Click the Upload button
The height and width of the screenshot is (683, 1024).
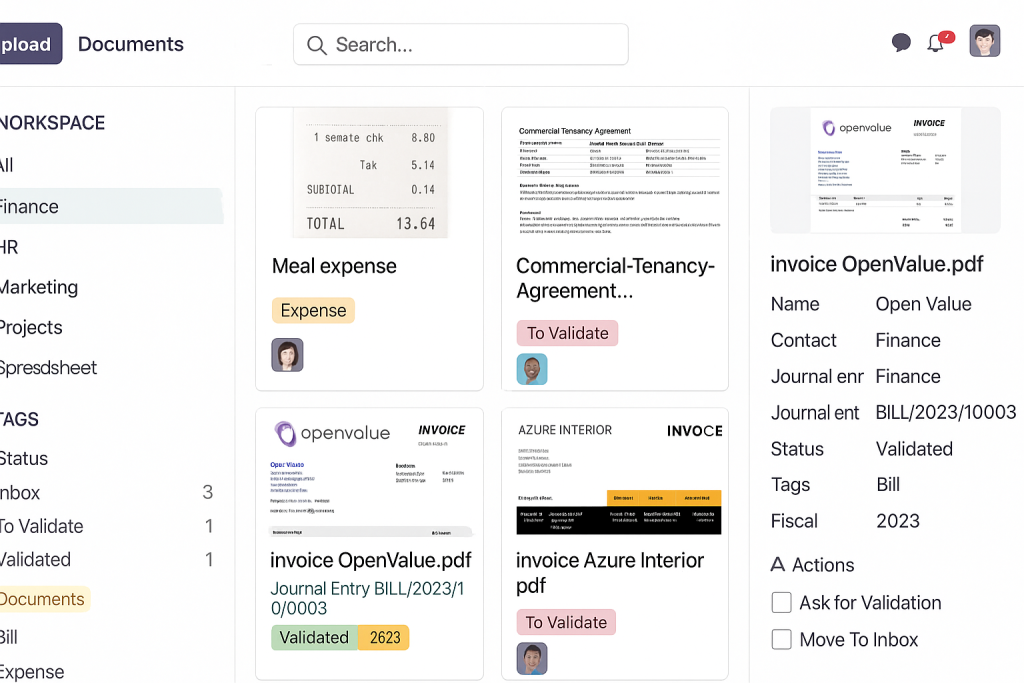(x=31, y=44)
